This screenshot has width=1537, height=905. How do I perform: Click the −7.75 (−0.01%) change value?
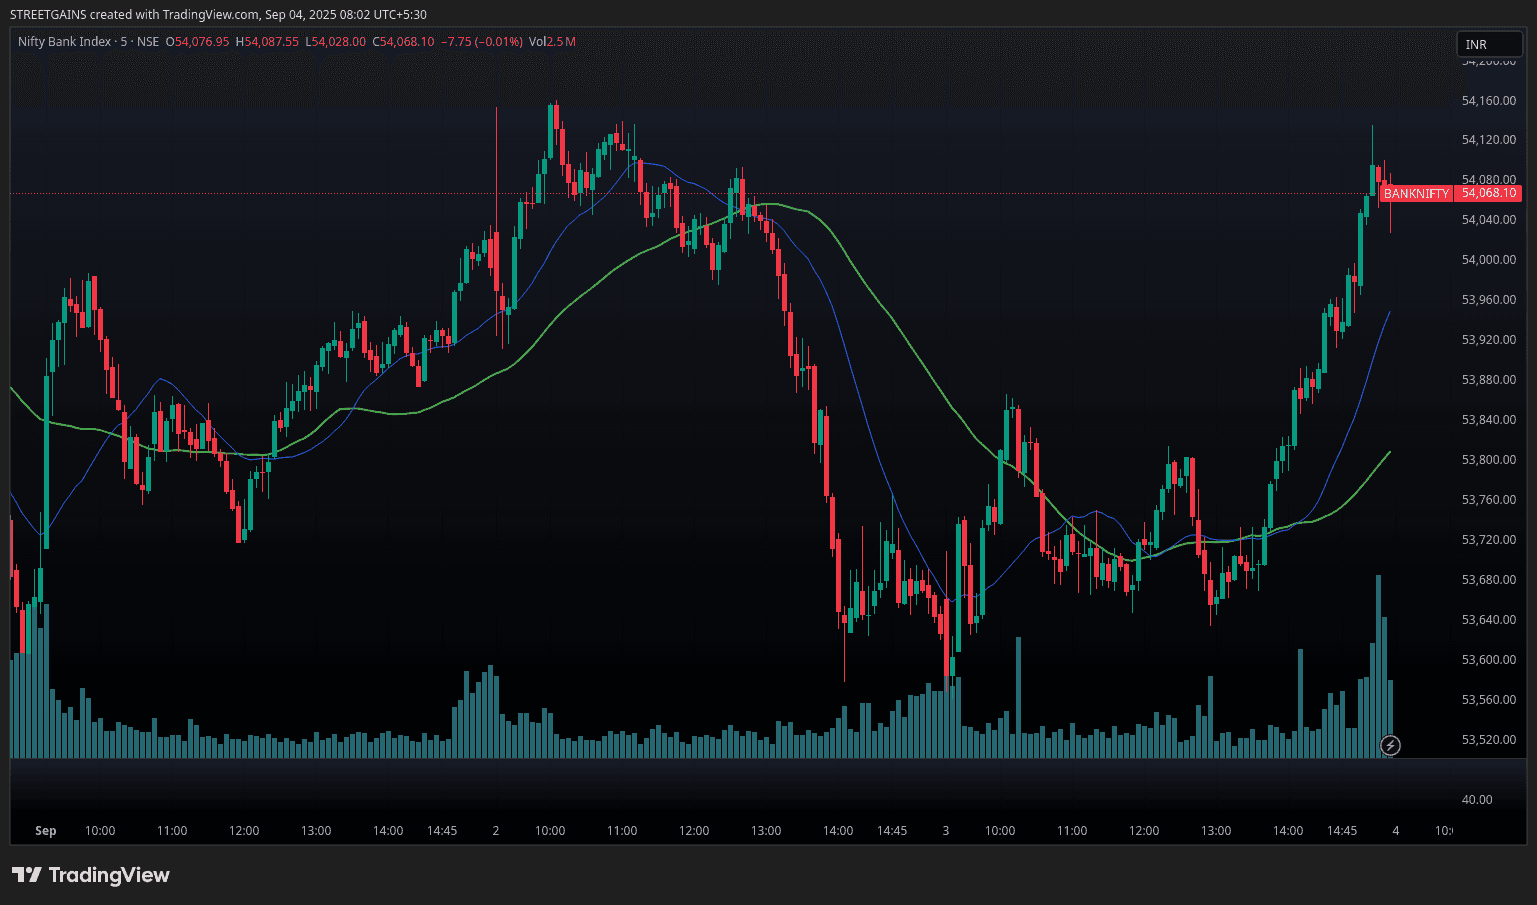pos(482,42)
